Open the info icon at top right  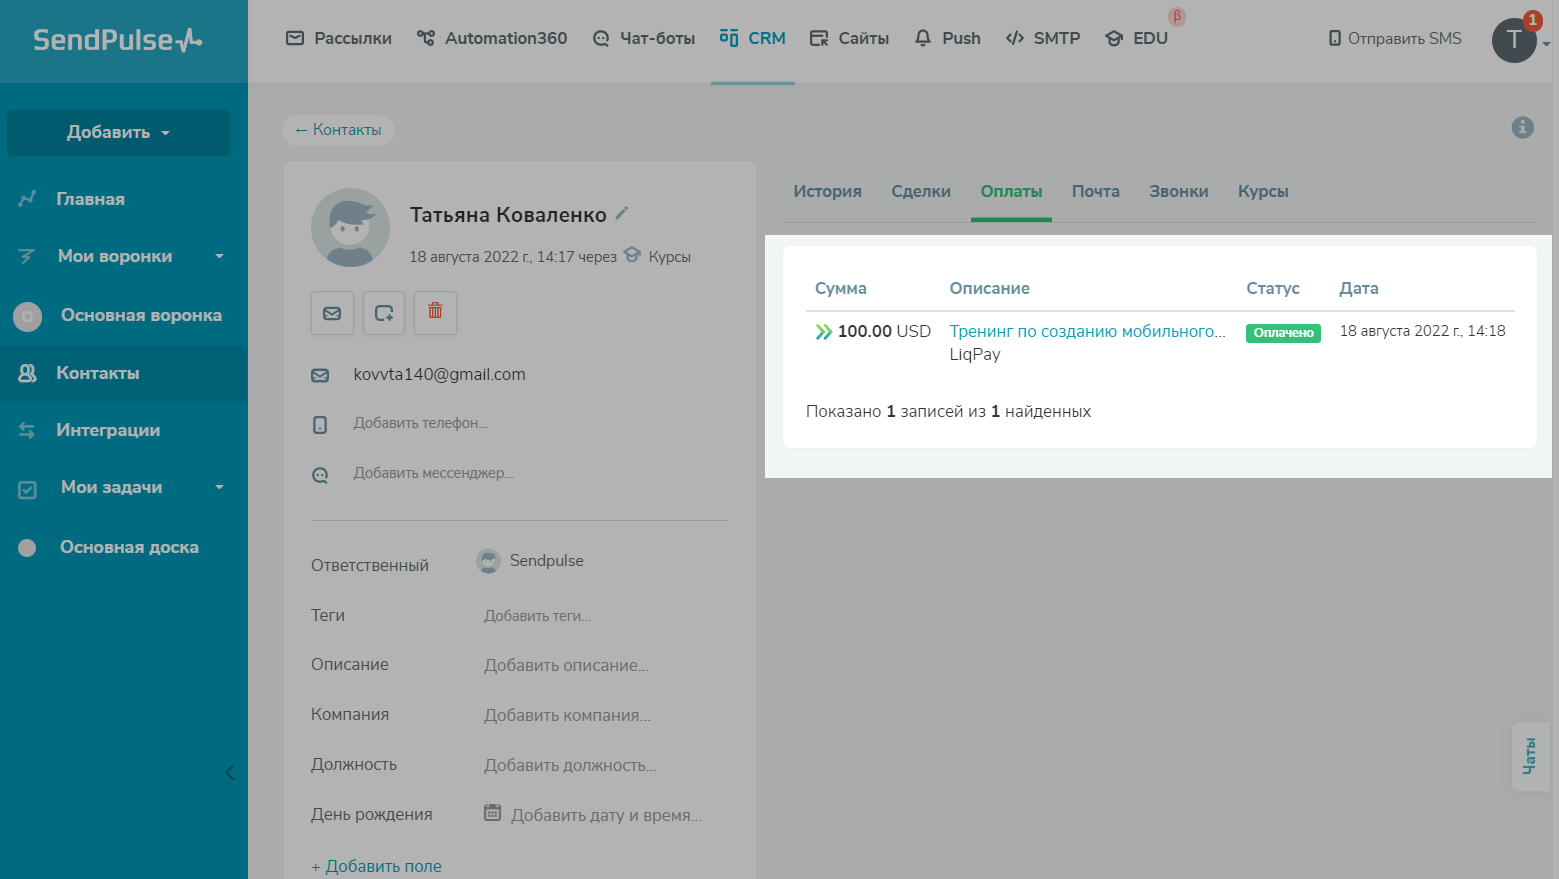(x=1522, y=127)
